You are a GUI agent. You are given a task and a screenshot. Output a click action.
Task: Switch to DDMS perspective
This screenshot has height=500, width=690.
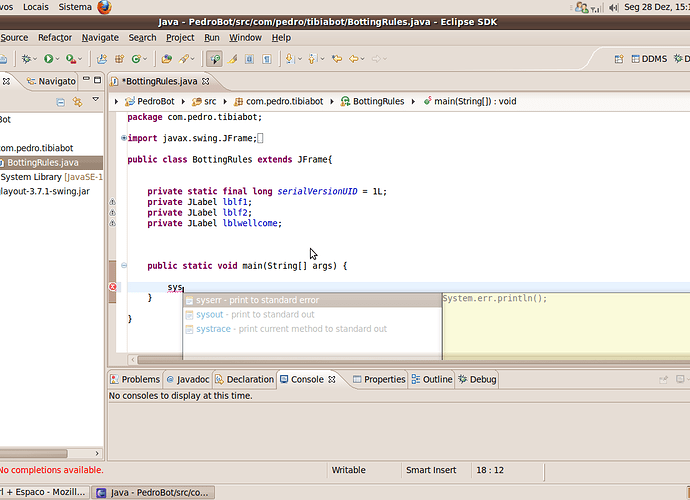(649, 59)
